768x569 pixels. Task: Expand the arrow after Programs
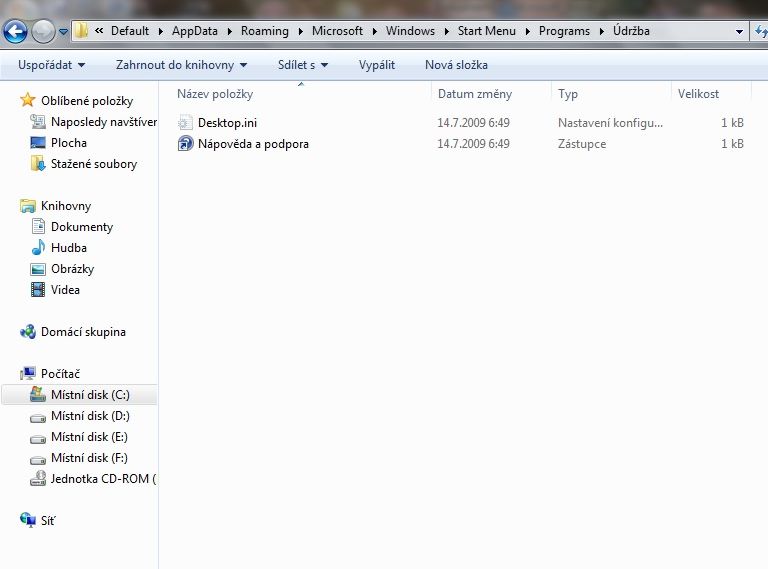(x=602, y=31)
